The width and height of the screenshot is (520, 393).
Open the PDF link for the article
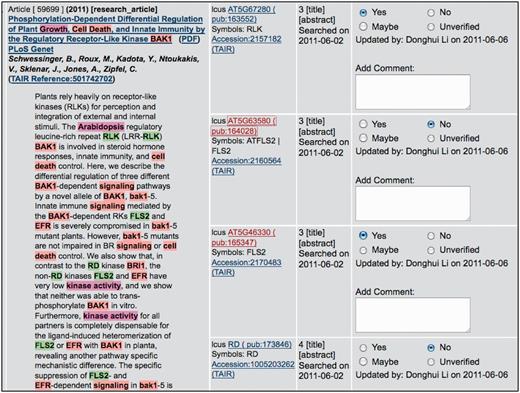[189, 39]
